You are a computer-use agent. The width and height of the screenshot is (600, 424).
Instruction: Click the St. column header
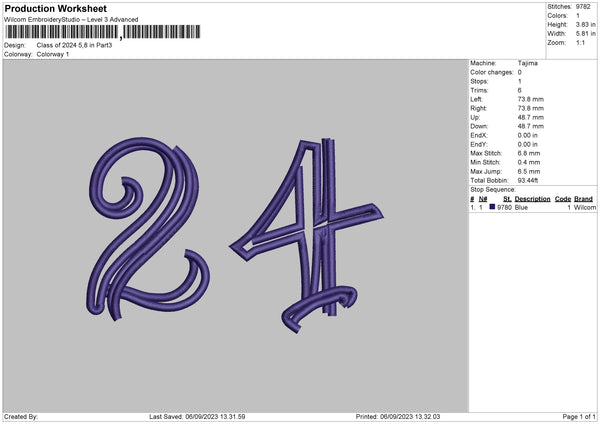(x=507, y=199)
